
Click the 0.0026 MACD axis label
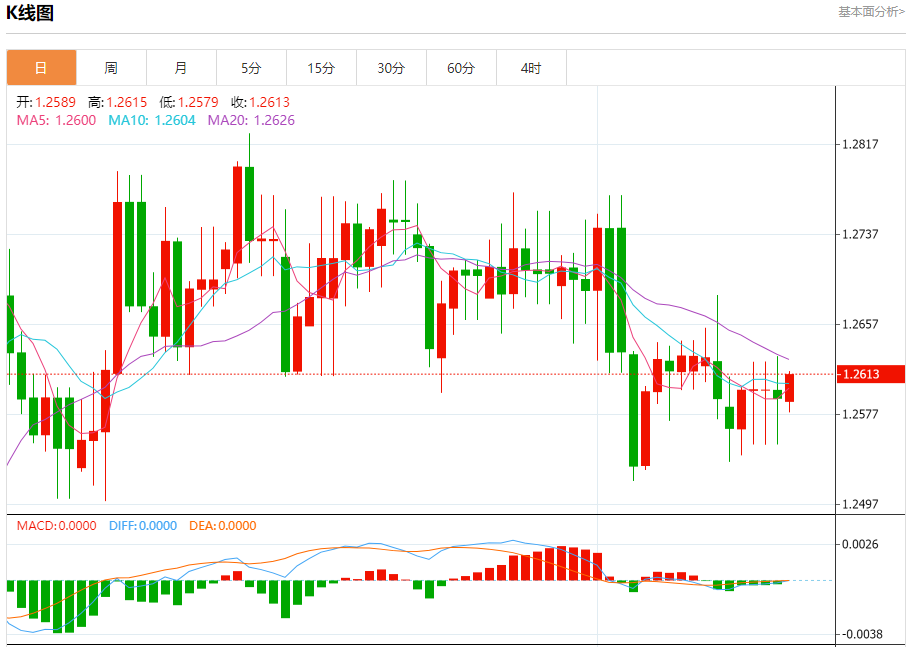tap(860, 544)
